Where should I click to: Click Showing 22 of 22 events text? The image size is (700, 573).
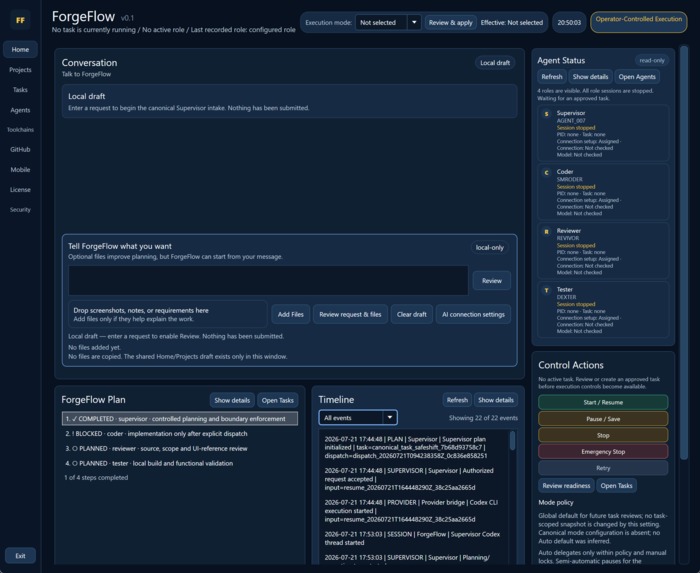483,418
